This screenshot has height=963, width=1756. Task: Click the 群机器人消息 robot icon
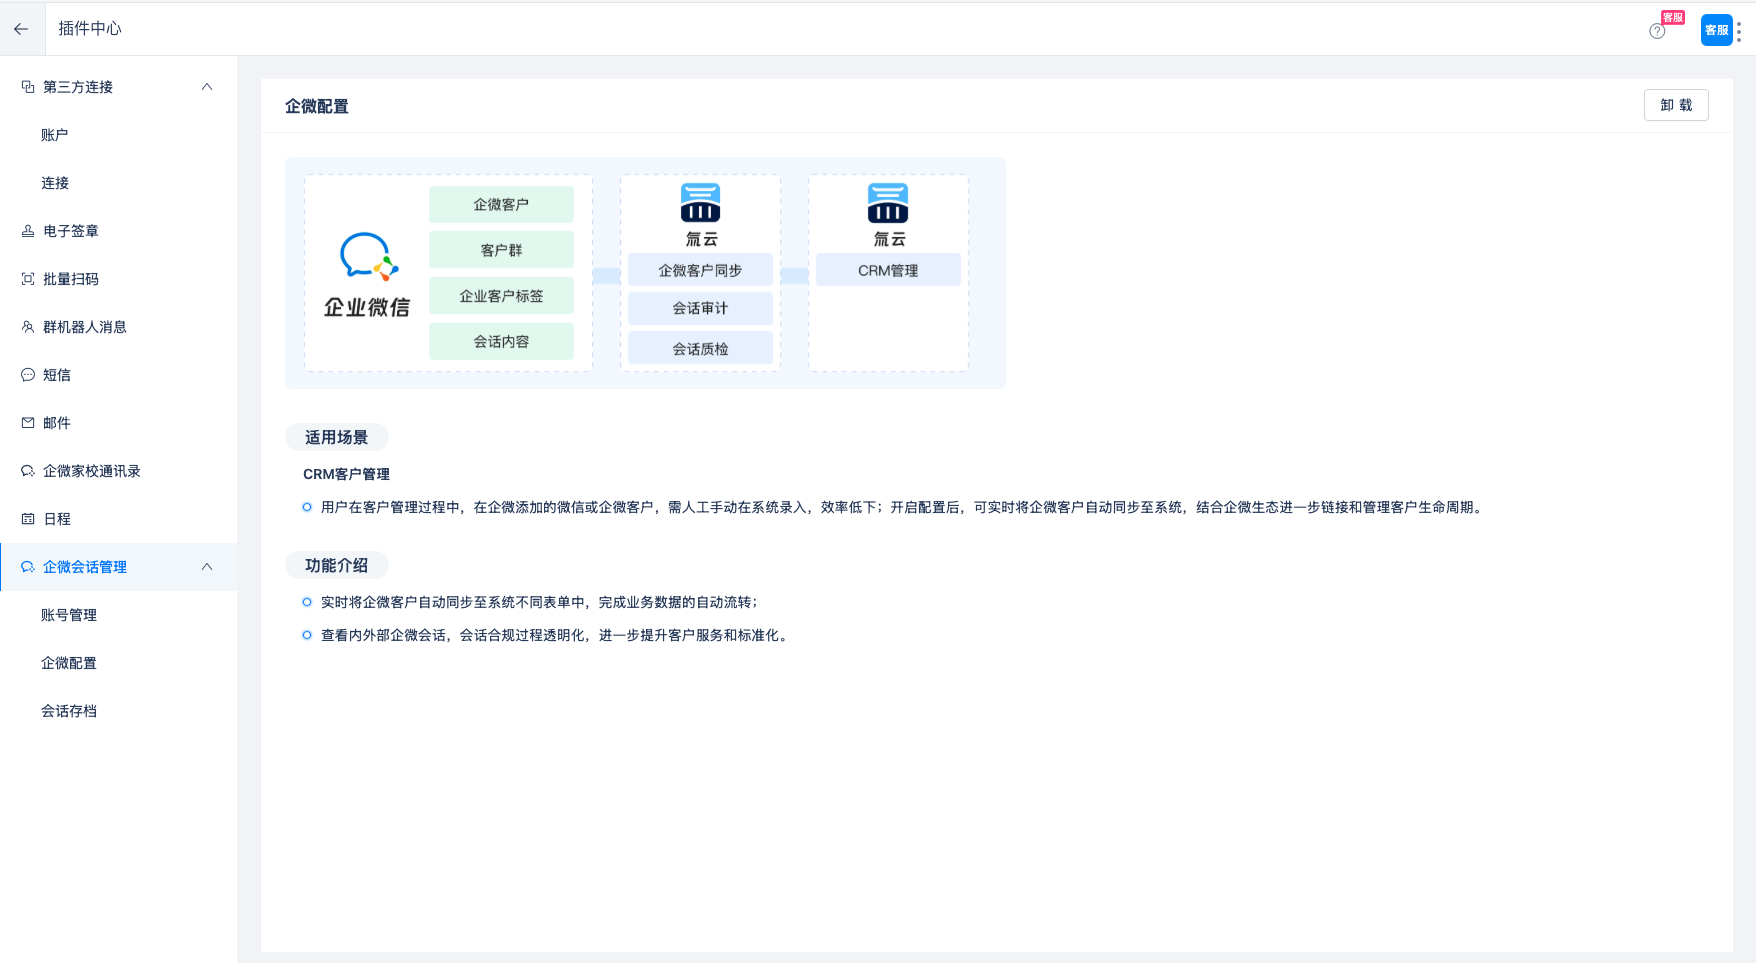(28, 327)
